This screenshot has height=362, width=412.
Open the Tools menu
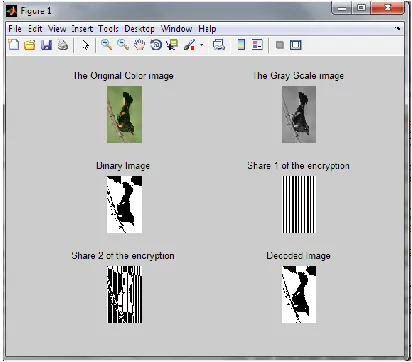tap(108, 29)
